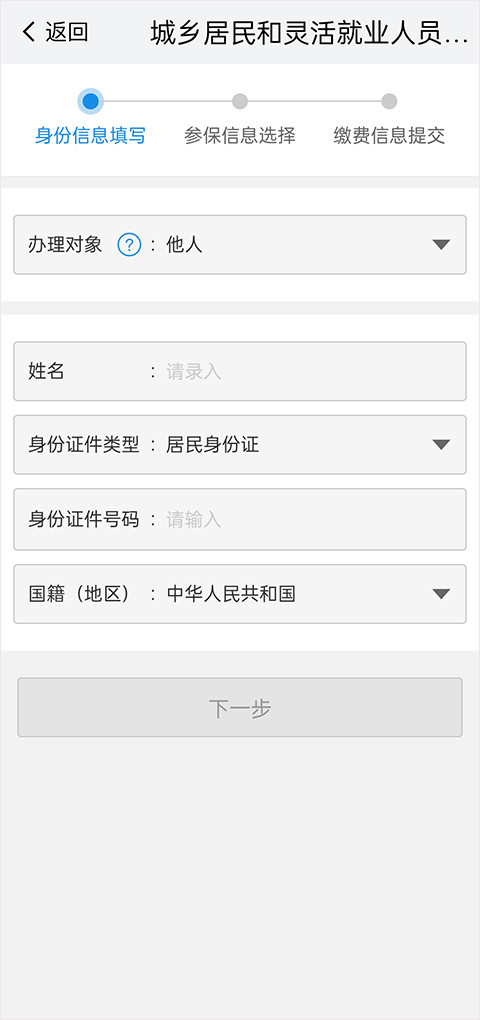480x1020 pixels.
Task: Focus the 姓名 input field
Action: click(x=240, y=371)
